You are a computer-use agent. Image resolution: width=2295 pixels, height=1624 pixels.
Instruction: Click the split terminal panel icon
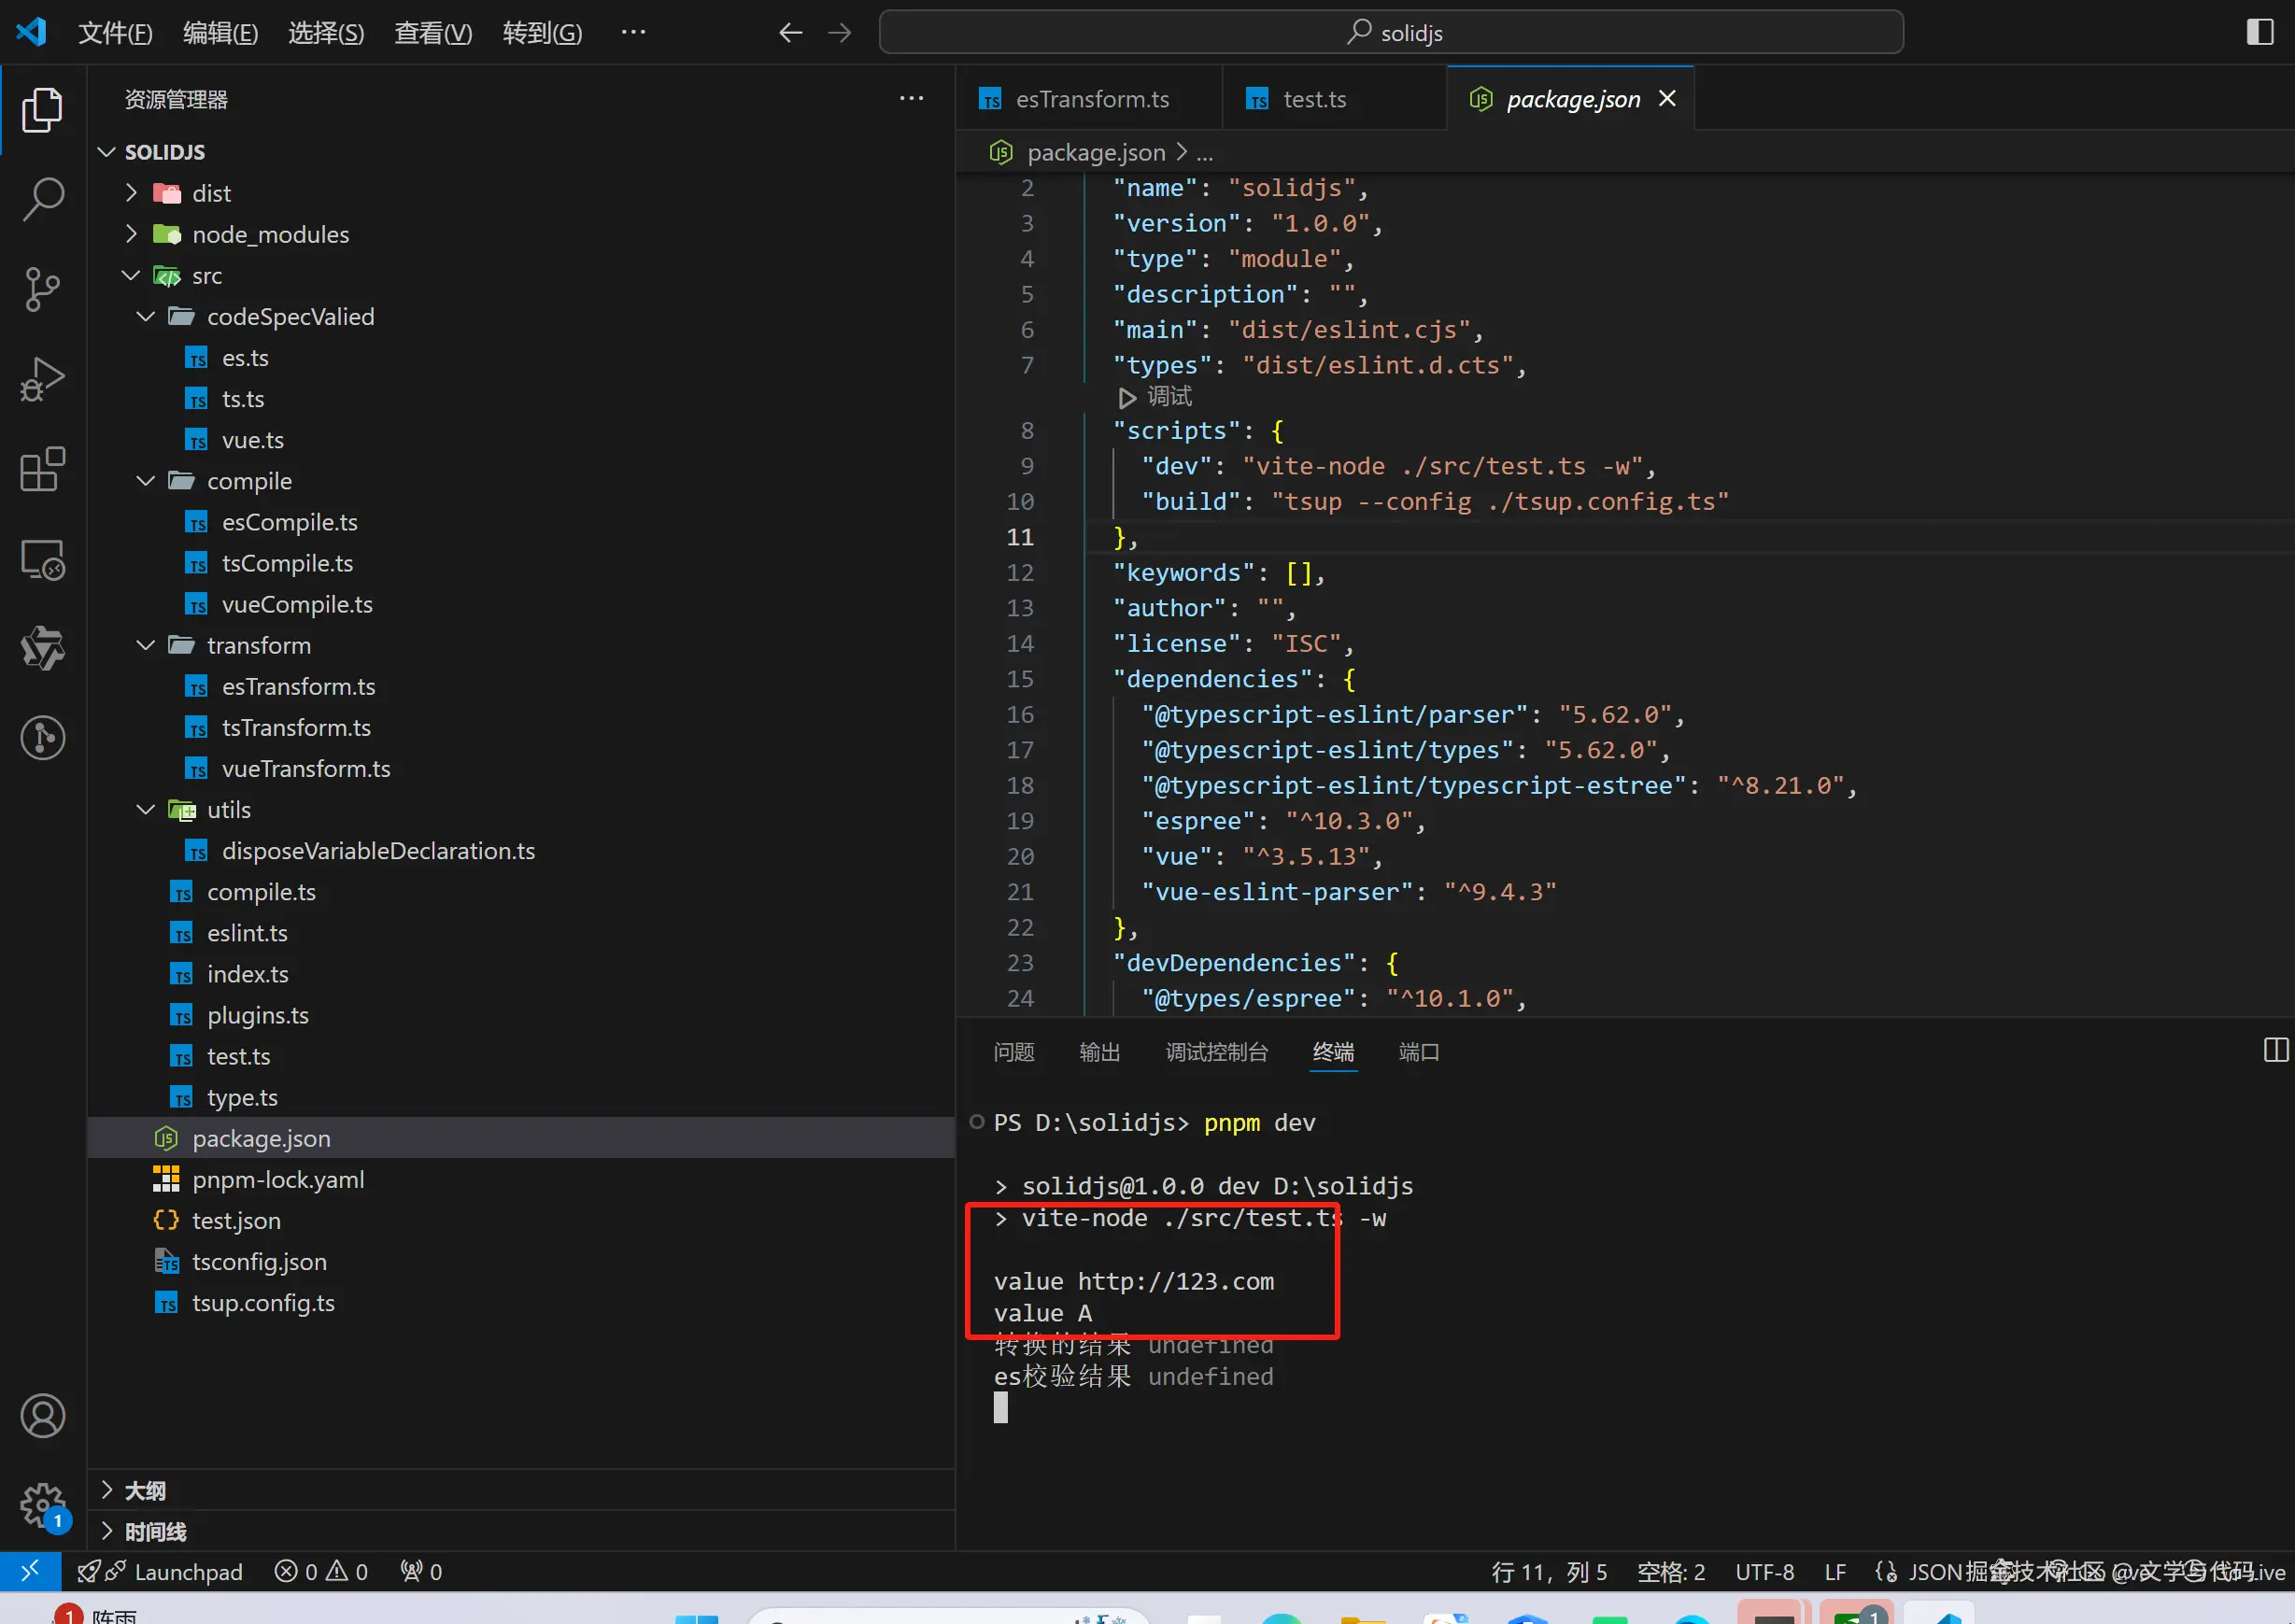tap(2275, 1050)
